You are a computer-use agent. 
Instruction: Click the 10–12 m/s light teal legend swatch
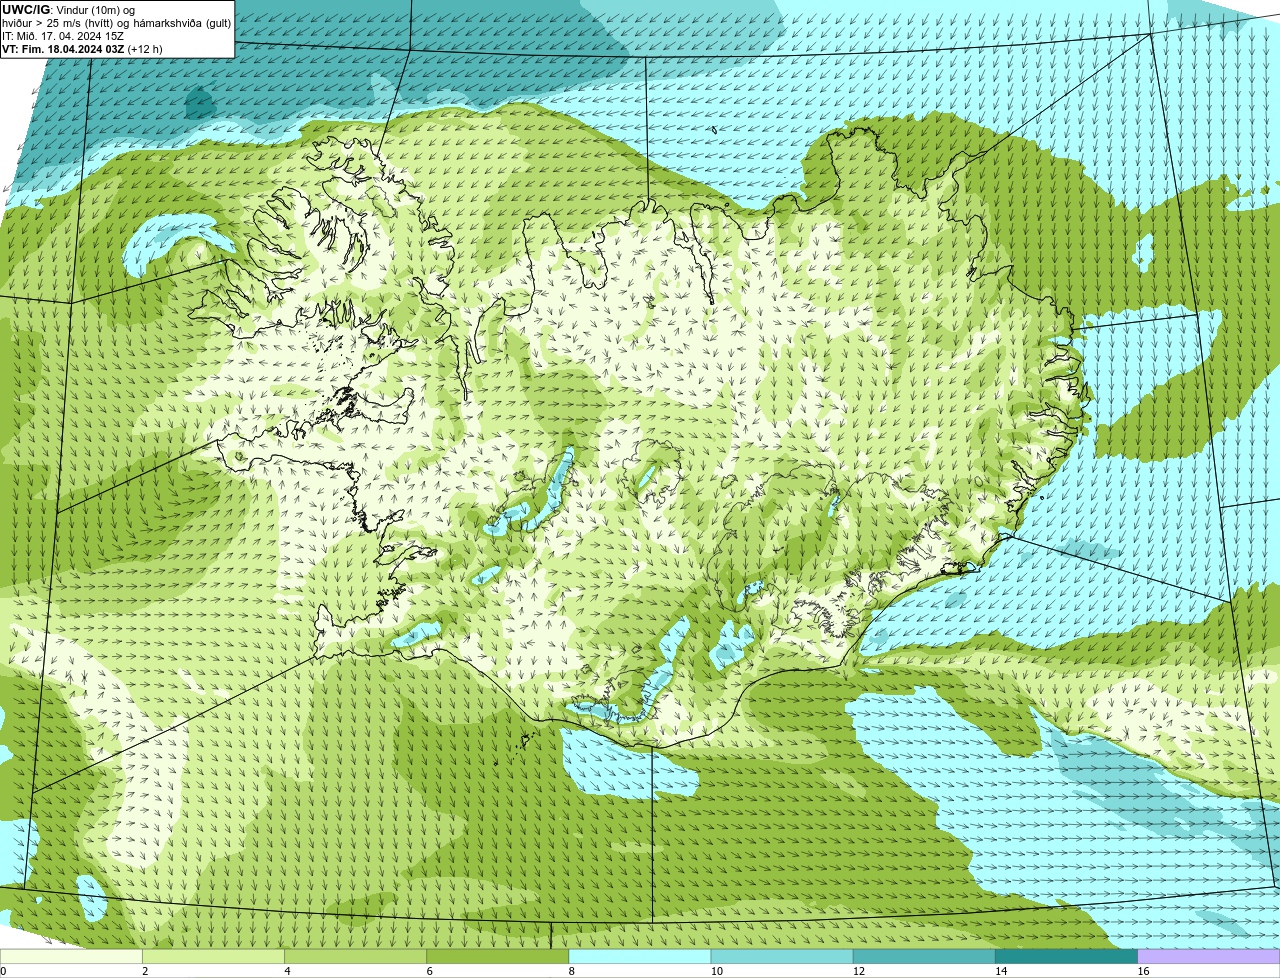tap(782, 956)
